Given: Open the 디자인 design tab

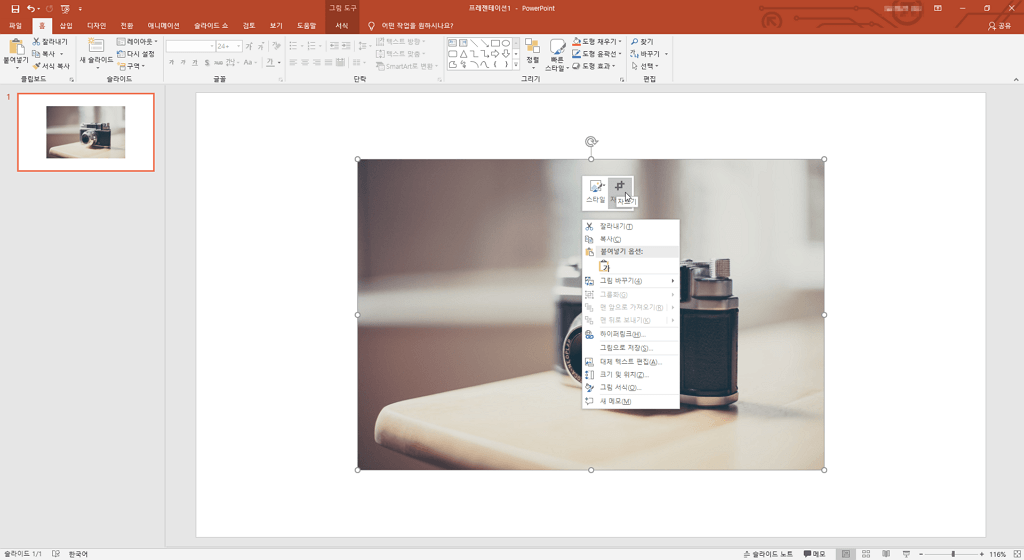Looking at the screenshot, I should tap(97, 25).
